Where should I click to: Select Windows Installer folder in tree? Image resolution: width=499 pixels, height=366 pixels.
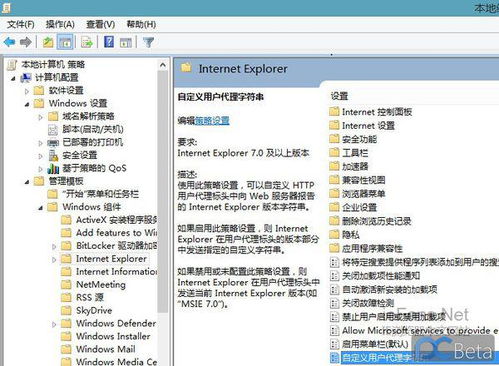pos(106,336)
